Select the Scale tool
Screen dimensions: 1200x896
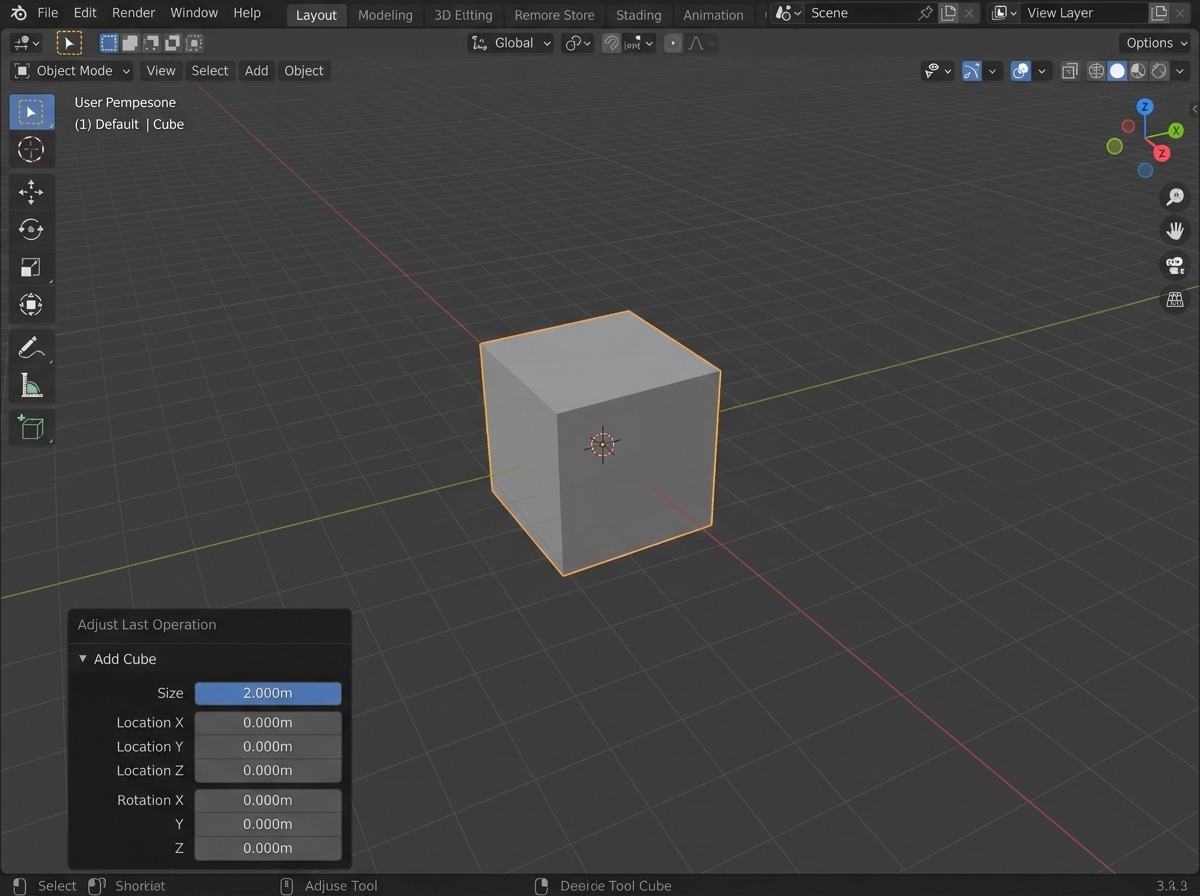[x=32, y=267]
